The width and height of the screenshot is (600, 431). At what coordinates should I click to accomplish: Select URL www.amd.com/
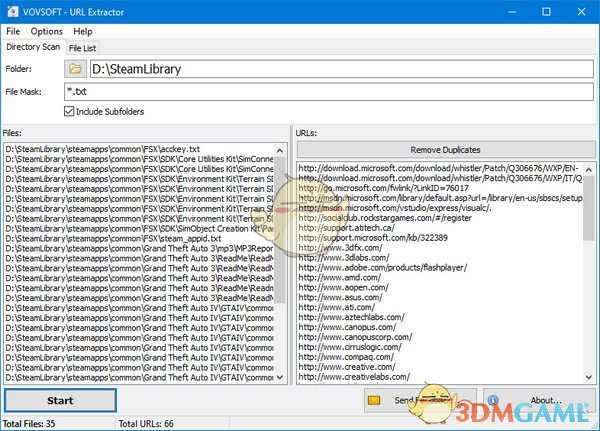(x=440, y=278)
